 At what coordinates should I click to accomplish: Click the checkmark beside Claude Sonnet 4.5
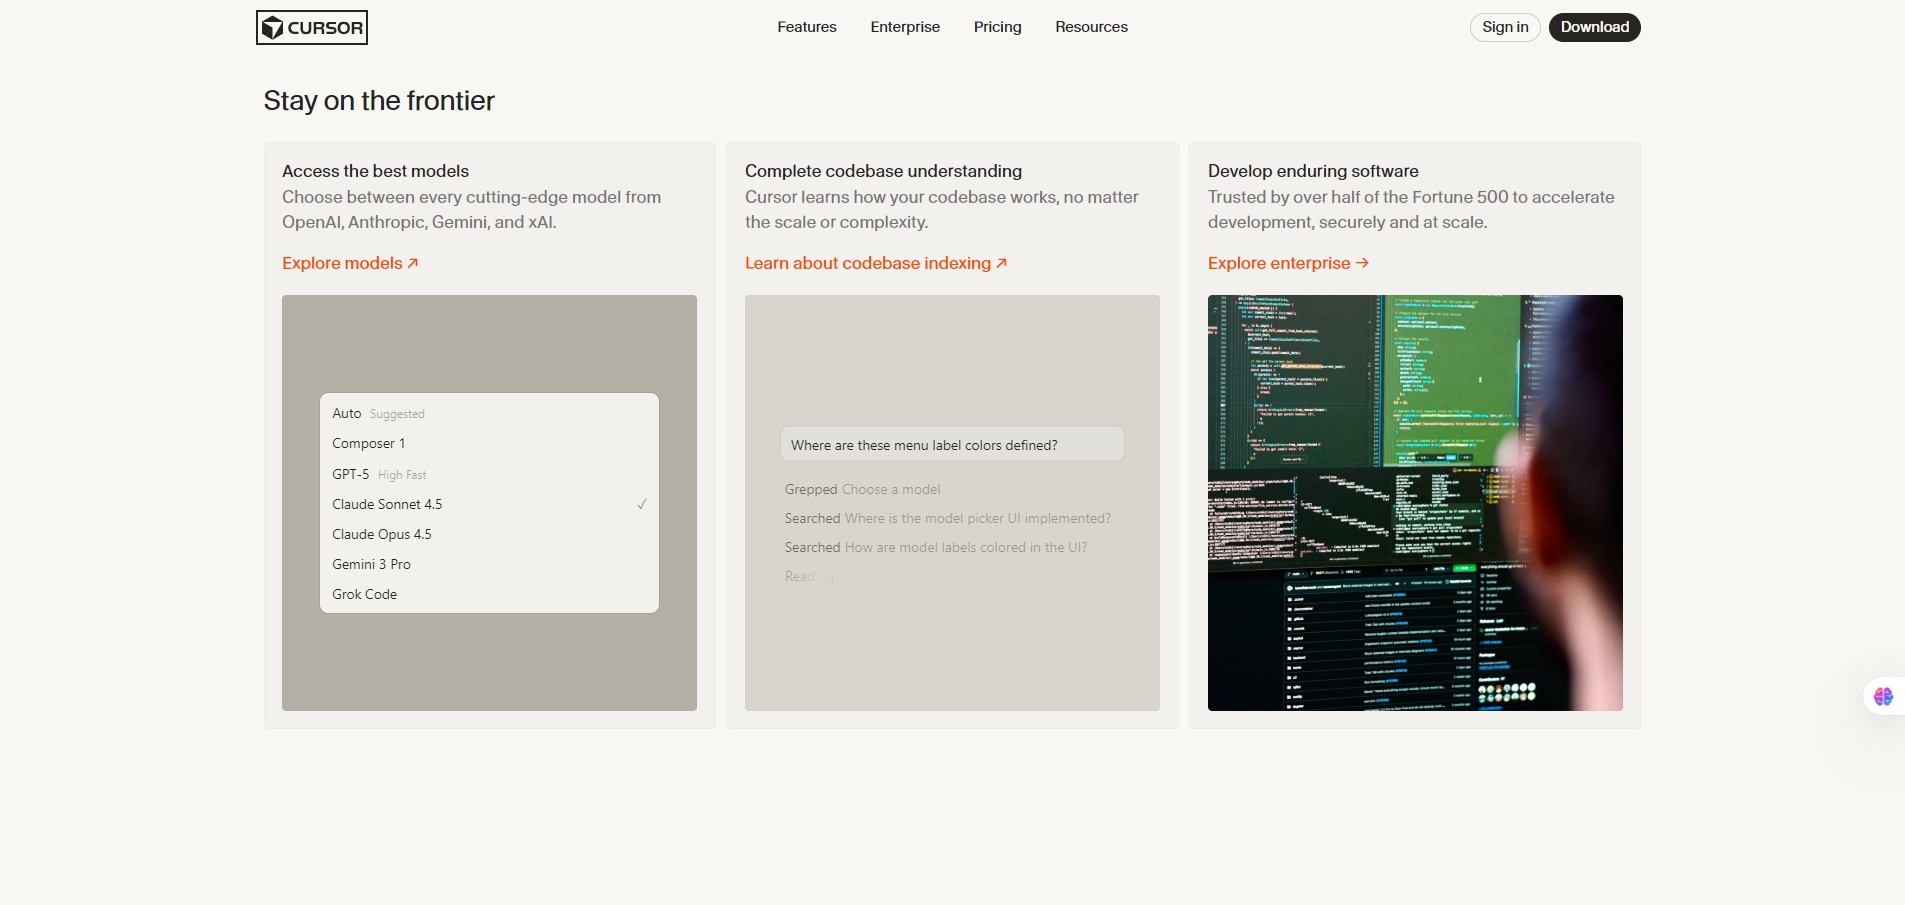click(x=642, y=504)
